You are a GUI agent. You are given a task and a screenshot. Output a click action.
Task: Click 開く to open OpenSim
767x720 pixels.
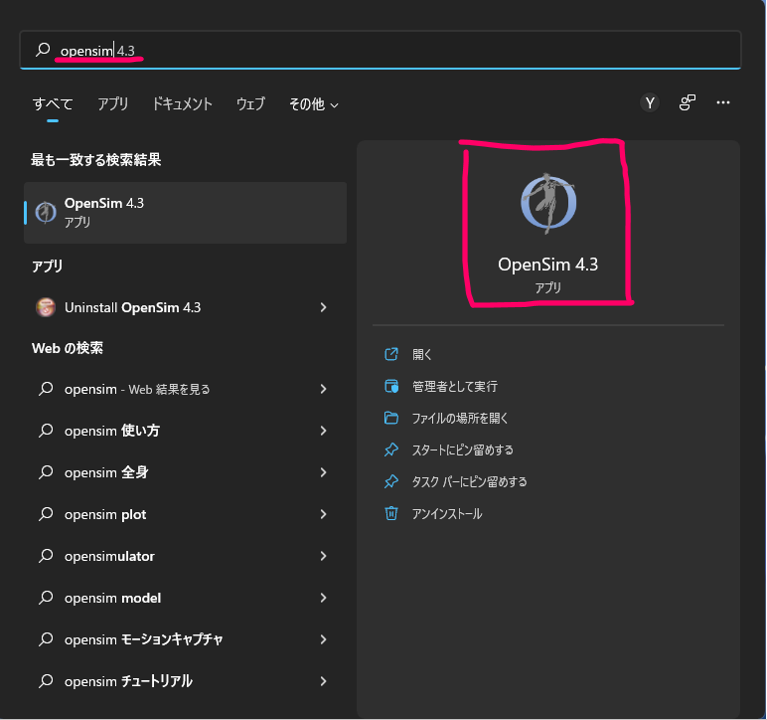tap(422, 354)
